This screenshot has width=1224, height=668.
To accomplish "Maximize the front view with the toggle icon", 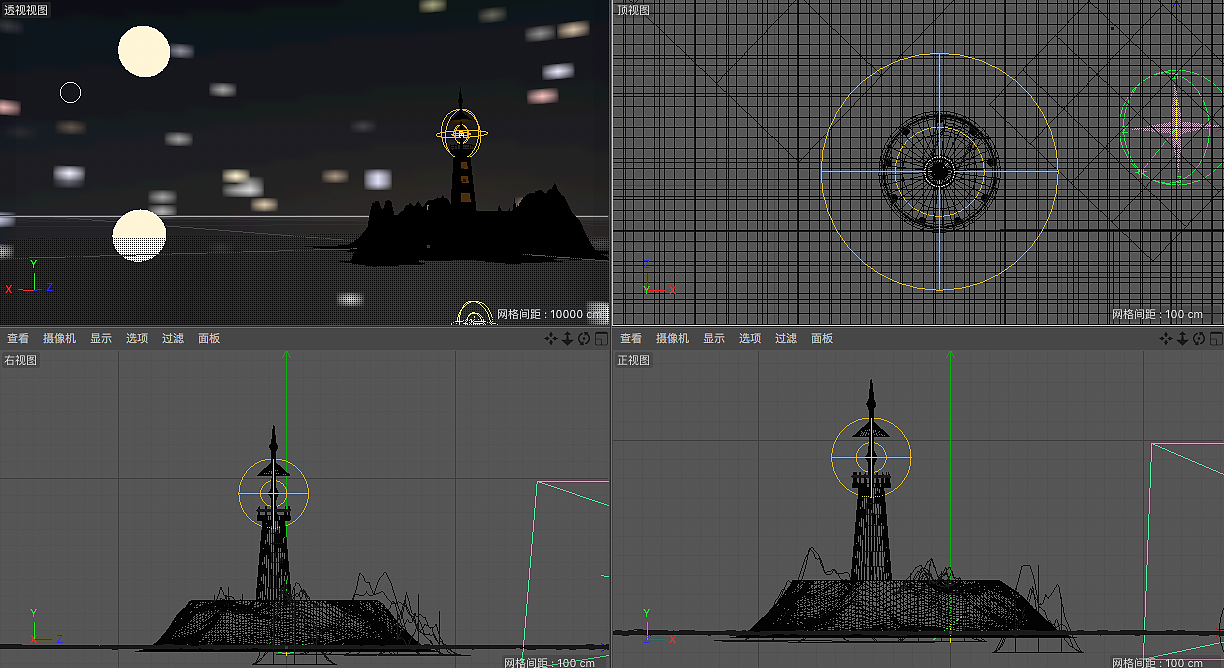I will point(1216,338).
